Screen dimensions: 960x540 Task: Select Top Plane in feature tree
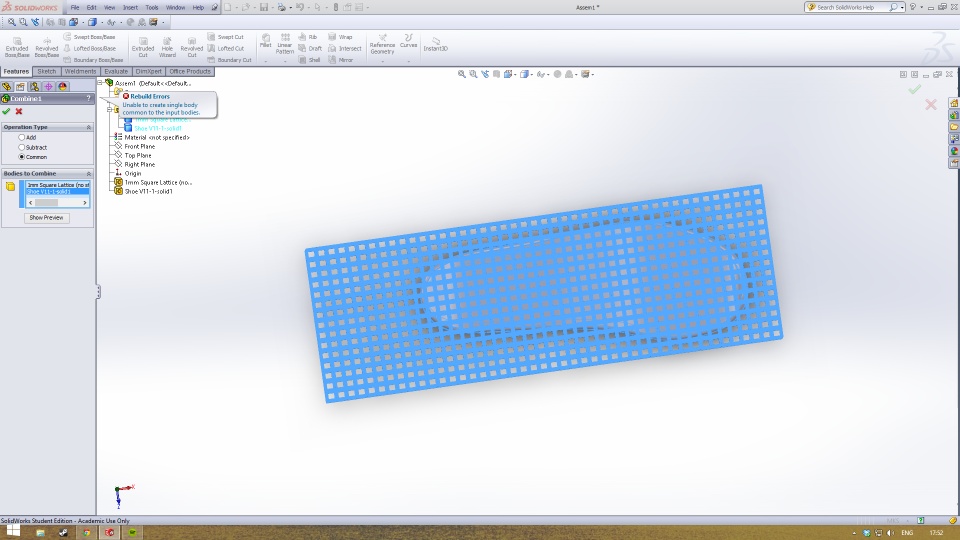(x=138, y=156)
